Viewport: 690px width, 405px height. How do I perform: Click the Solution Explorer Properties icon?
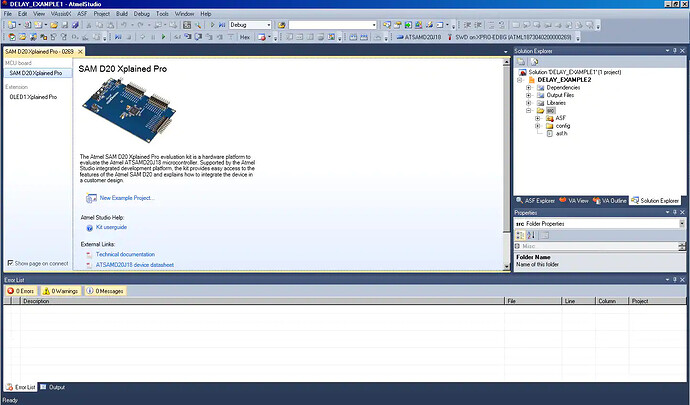[521, 62]
